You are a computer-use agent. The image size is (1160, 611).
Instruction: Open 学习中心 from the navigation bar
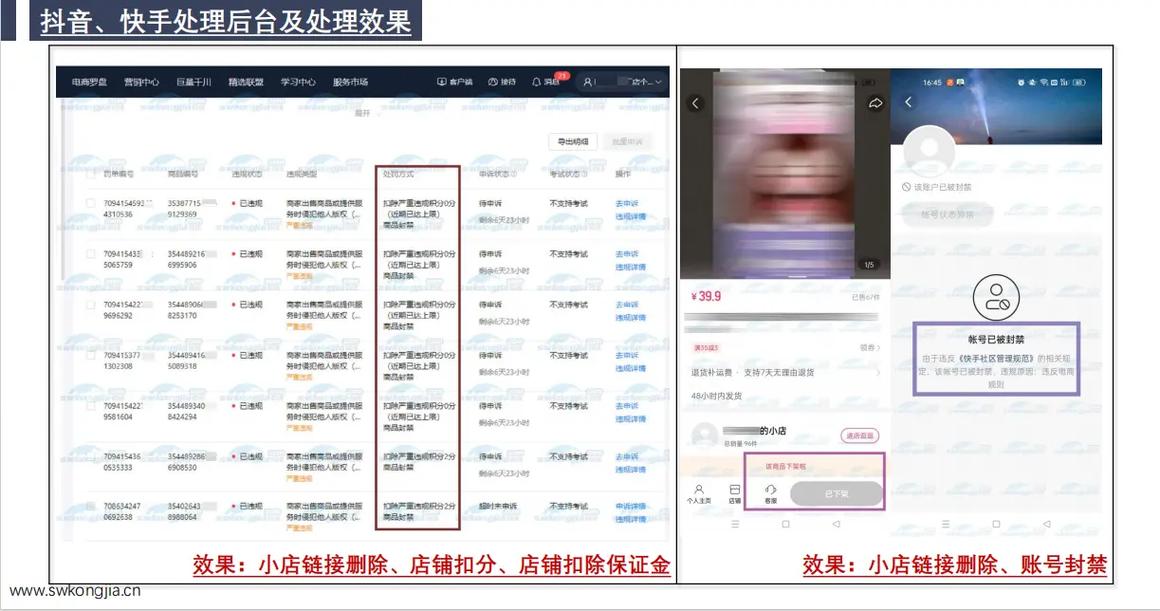298,82
